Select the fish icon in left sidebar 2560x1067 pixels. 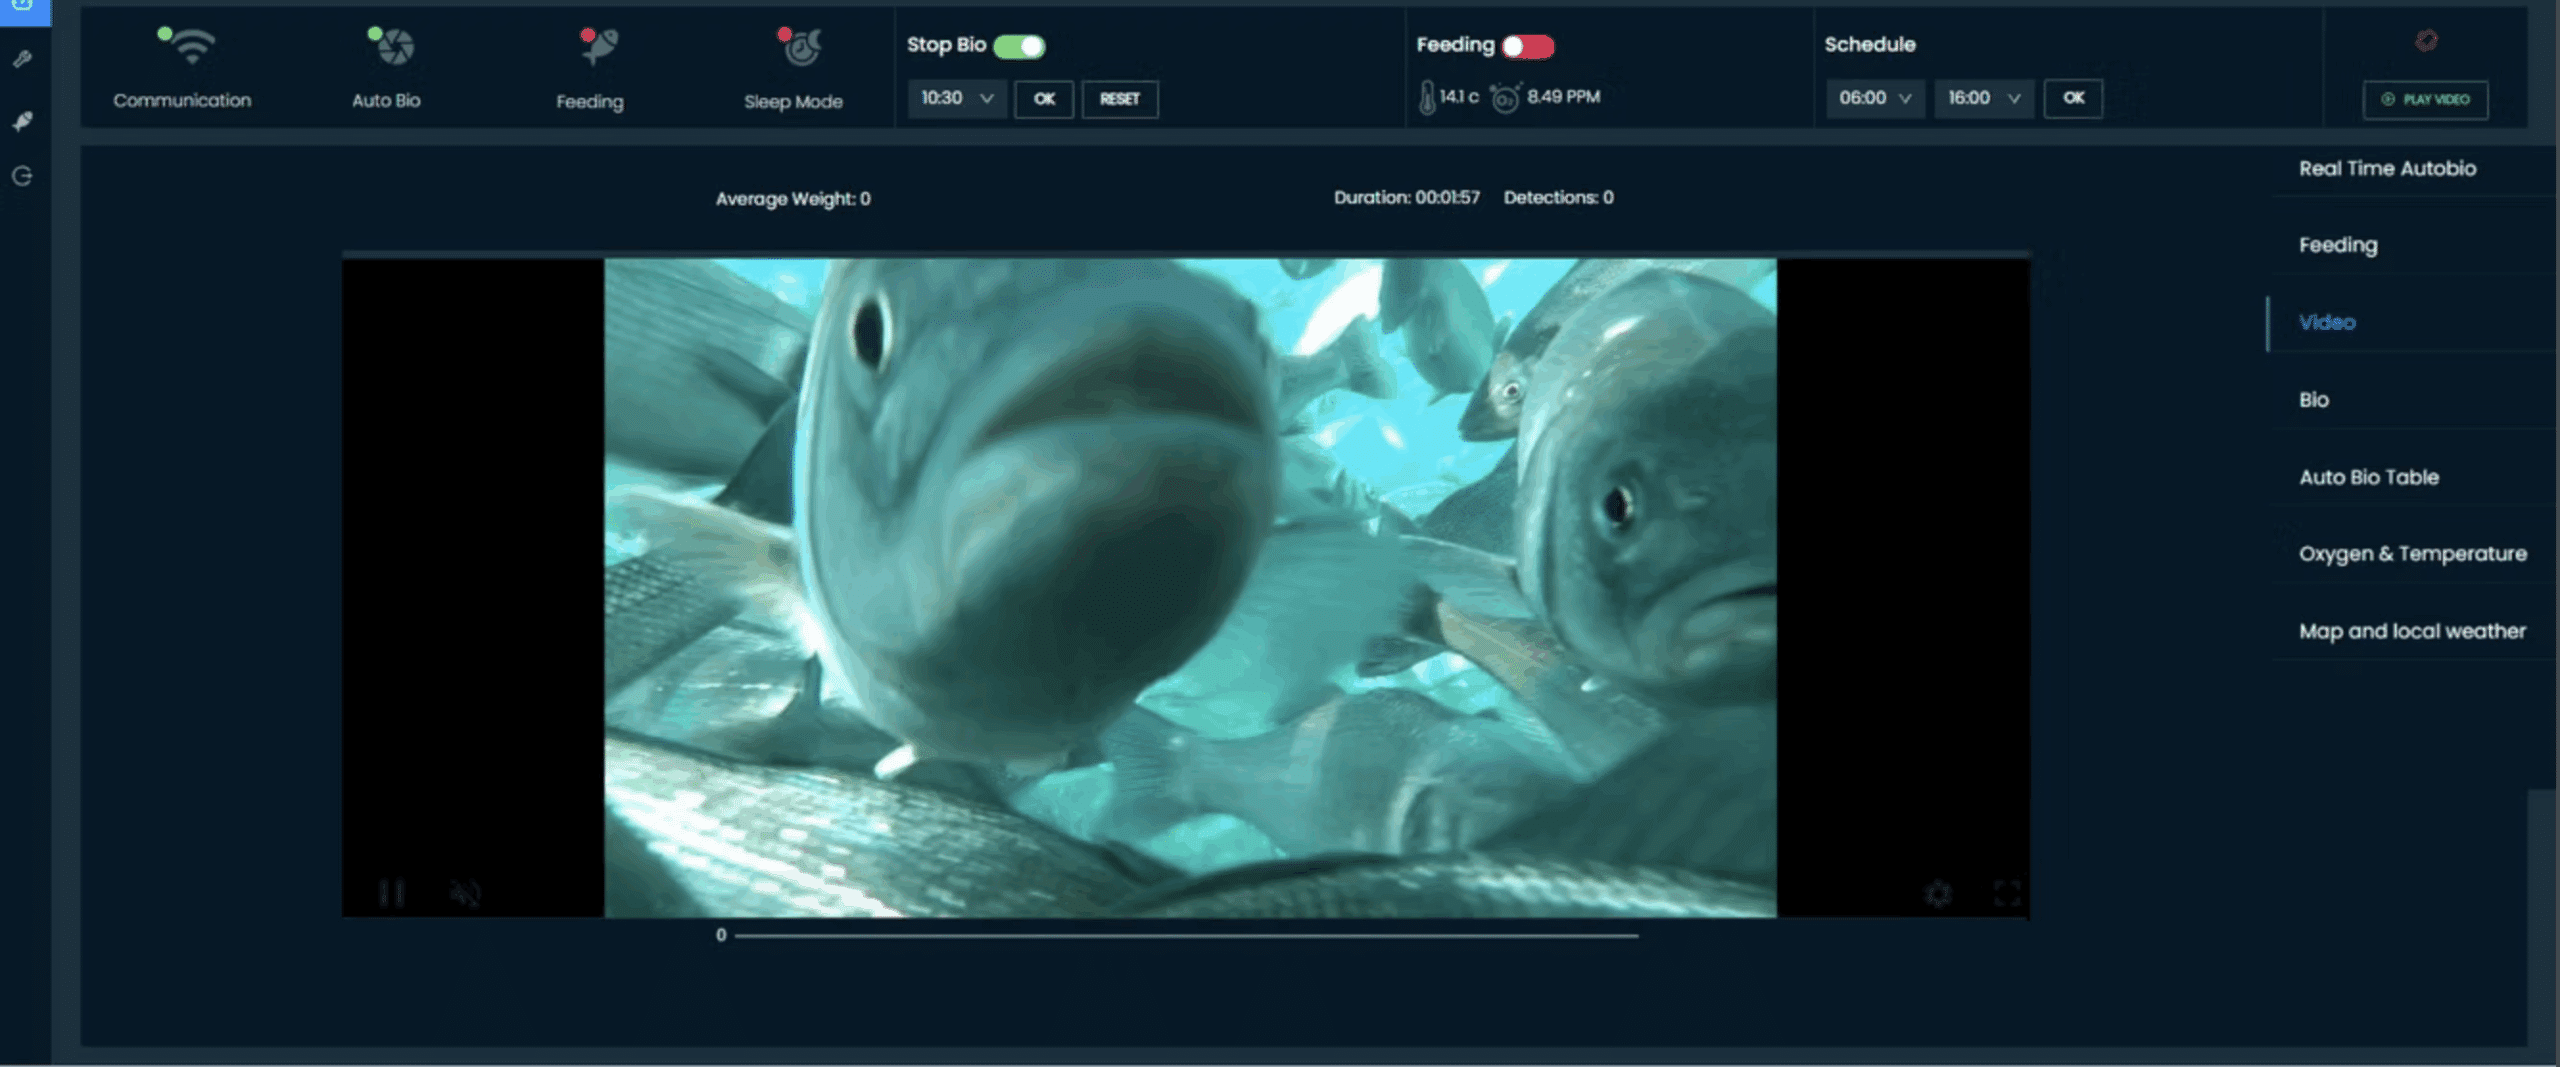pyautogui.click(x=22, y=120)
